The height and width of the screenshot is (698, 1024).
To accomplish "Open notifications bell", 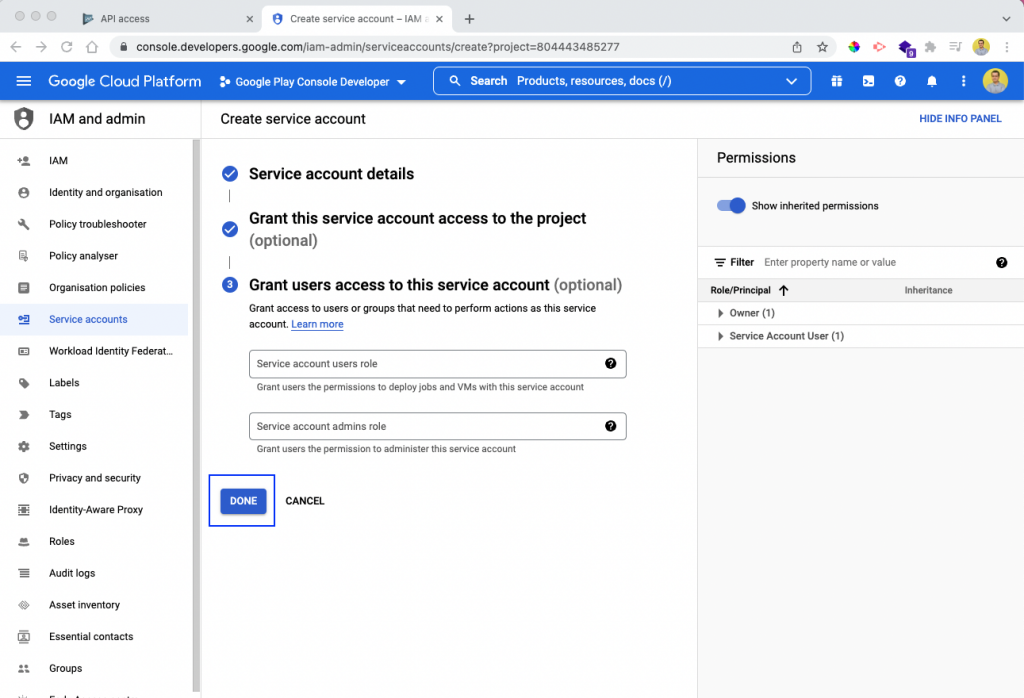I will point(932,81).
